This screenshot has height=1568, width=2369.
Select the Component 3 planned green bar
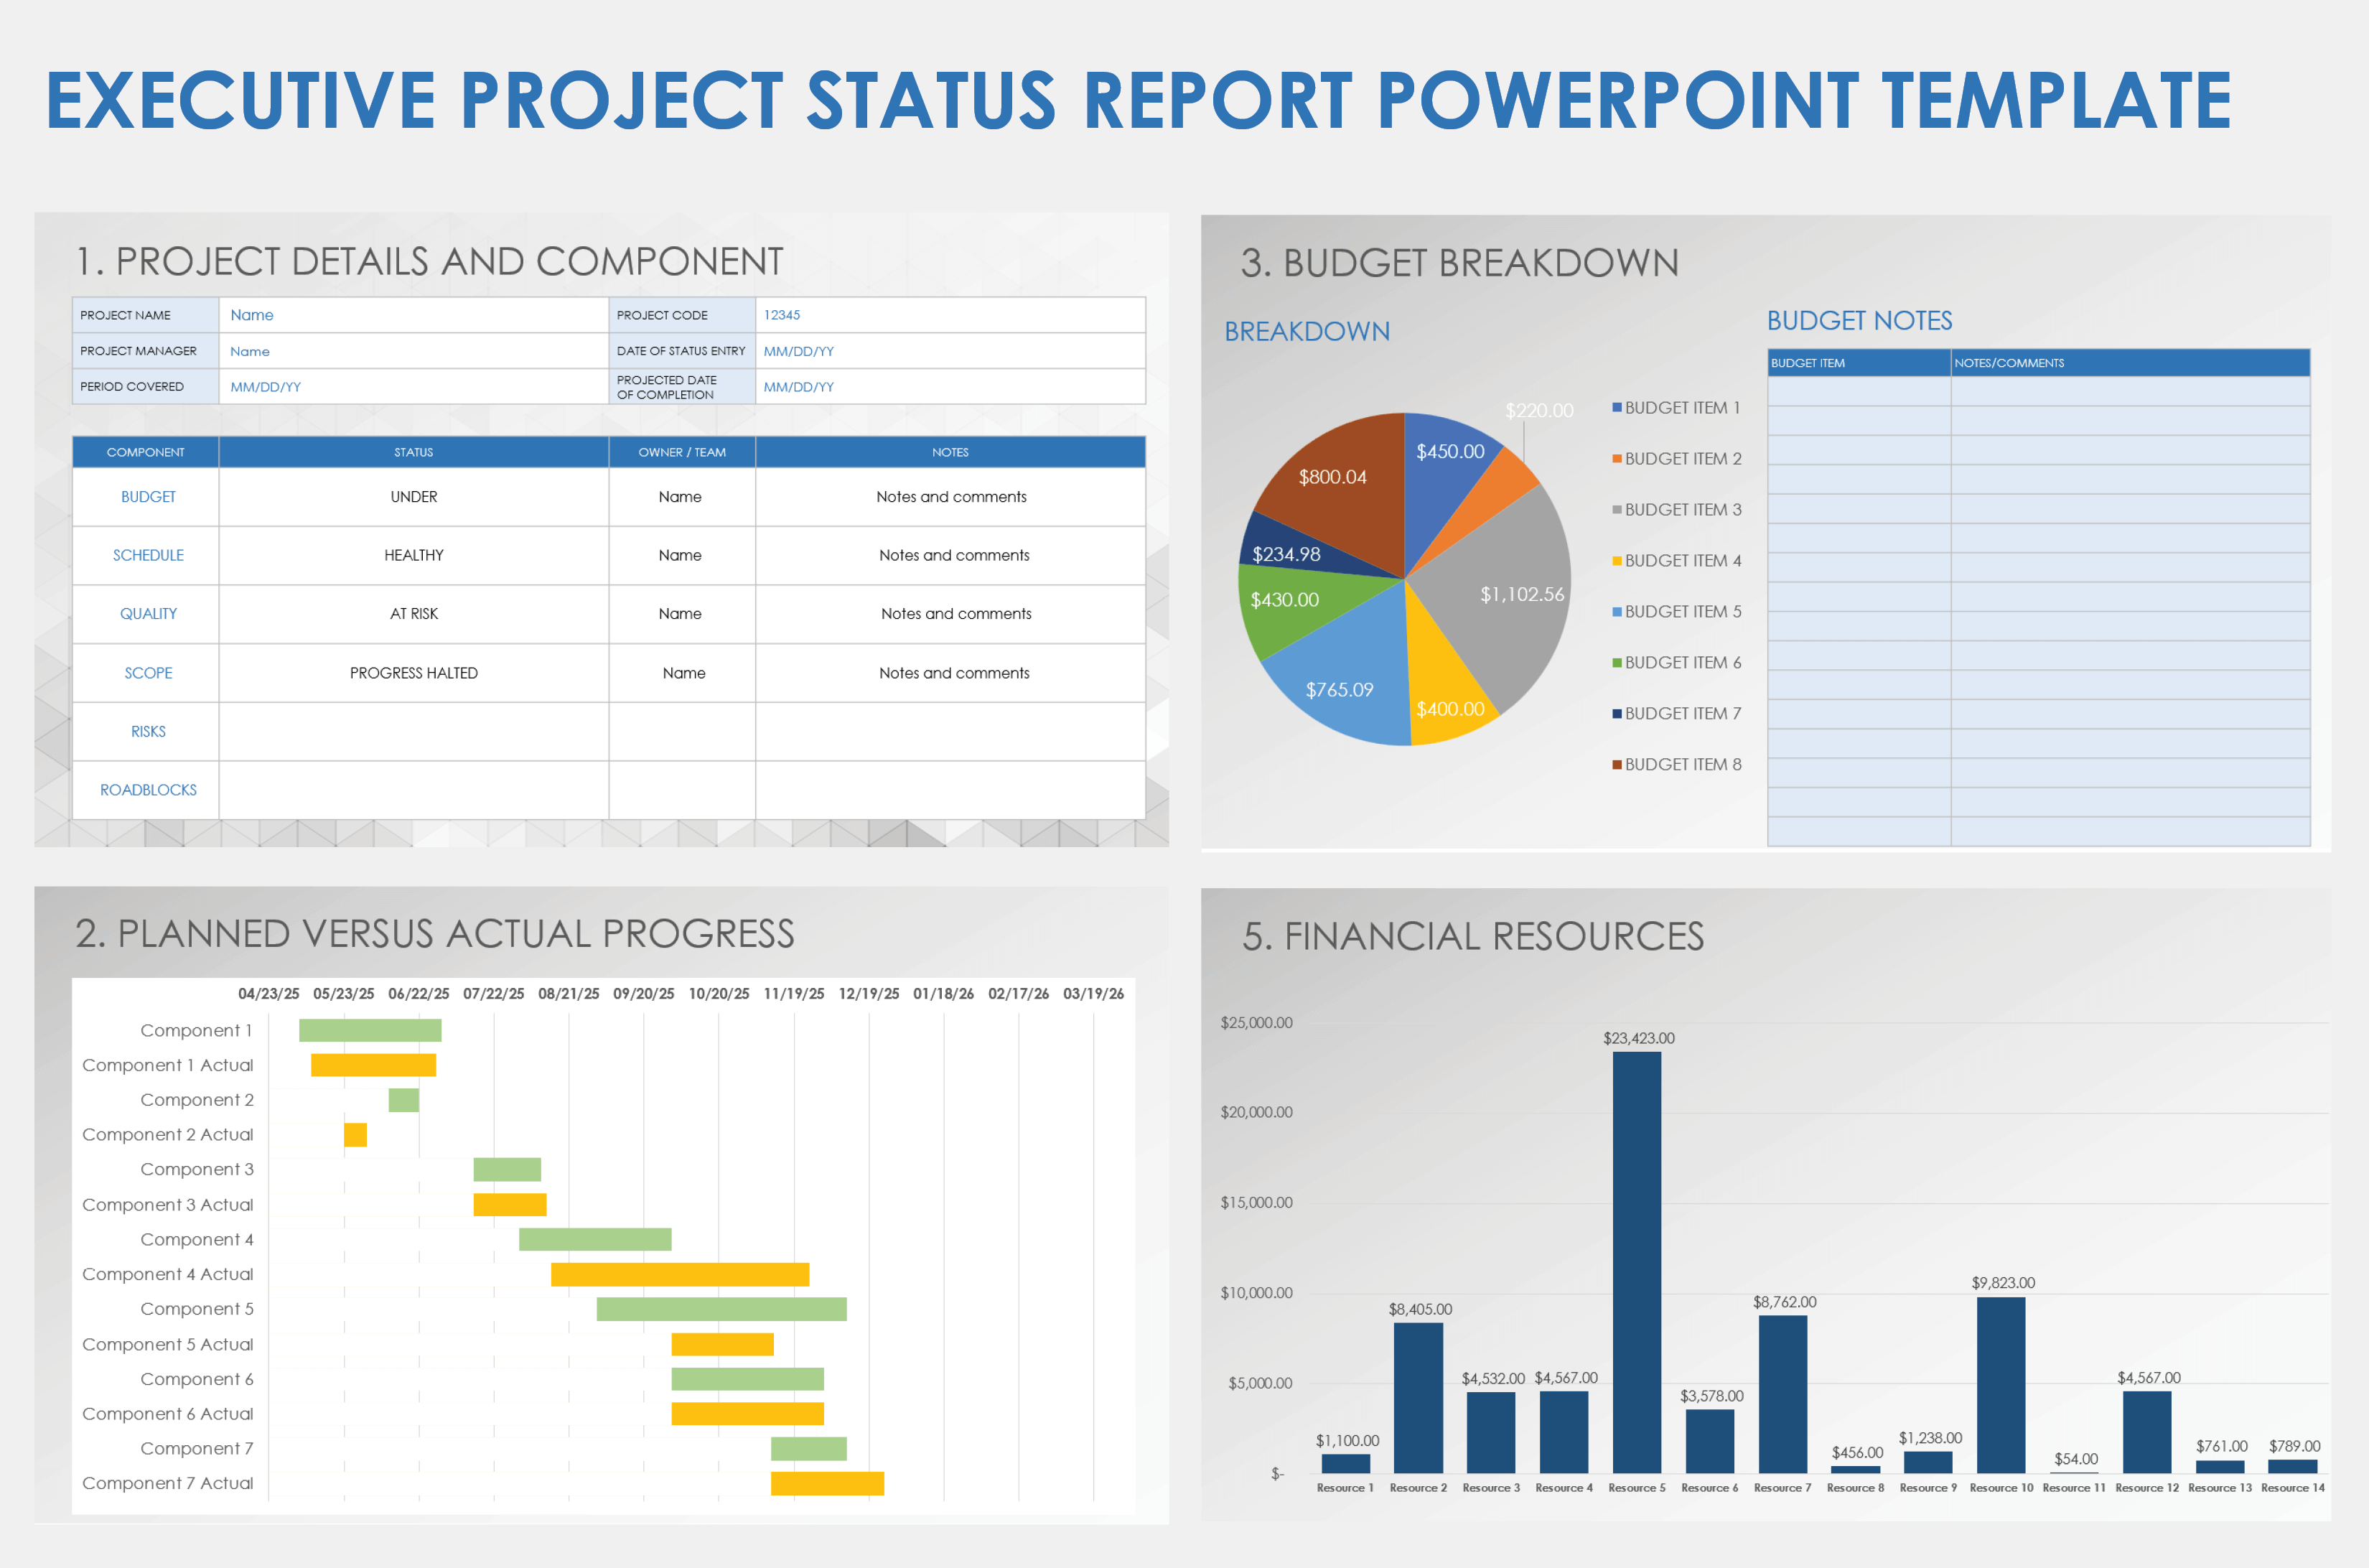click(x=507, y=1169)
